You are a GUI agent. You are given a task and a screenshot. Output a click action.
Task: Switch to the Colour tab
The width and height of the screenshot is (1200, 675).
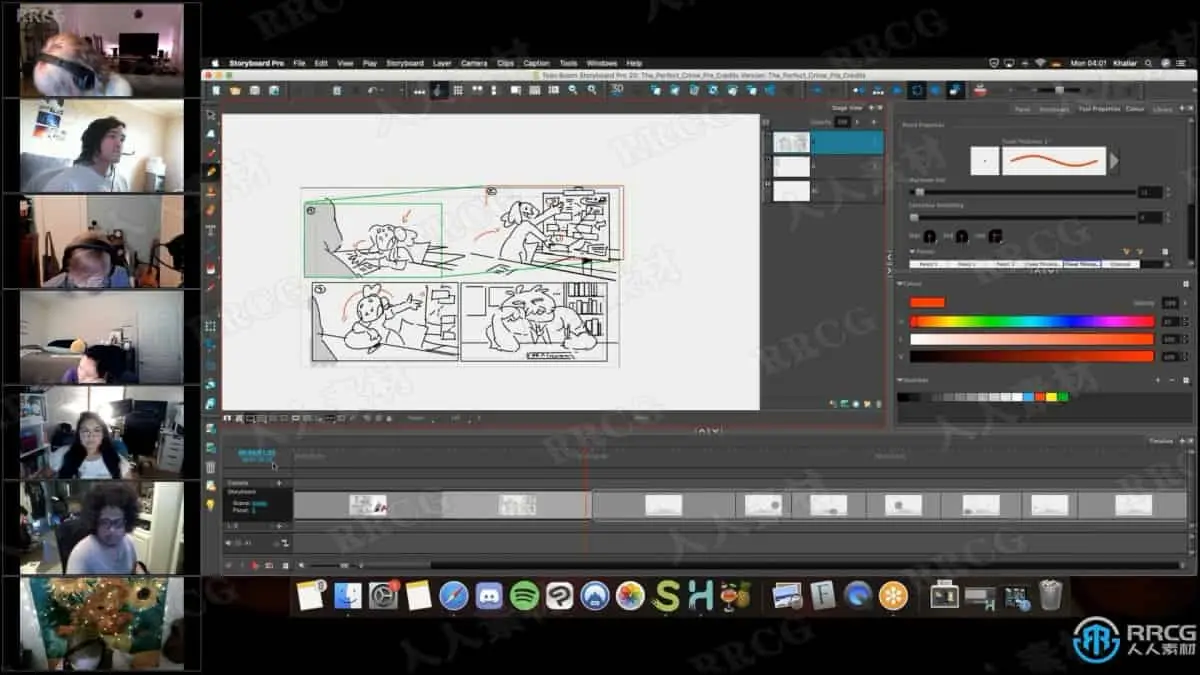click(1135, 109)
